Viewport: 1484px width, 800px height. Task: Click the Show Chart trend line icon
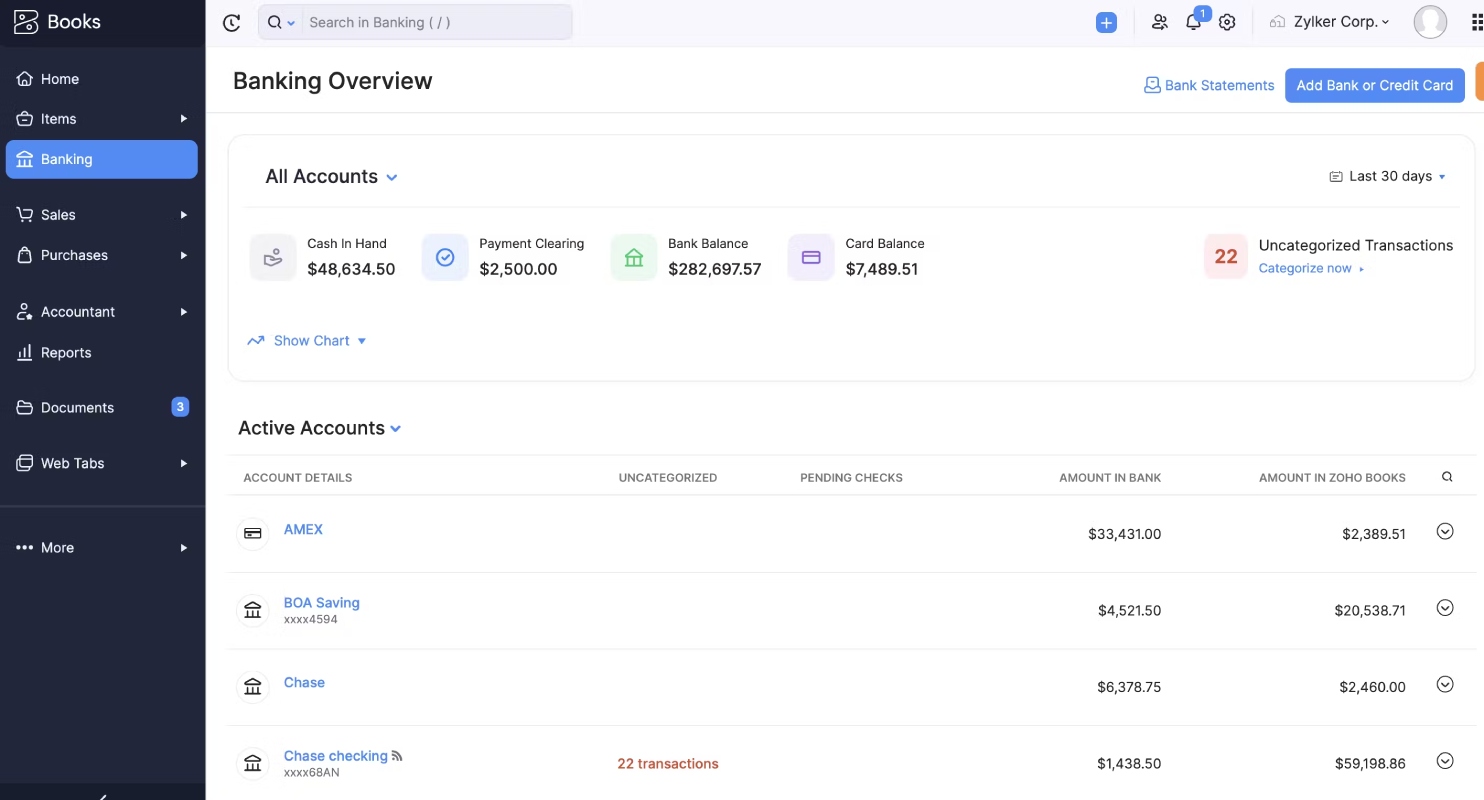point(256,341)
